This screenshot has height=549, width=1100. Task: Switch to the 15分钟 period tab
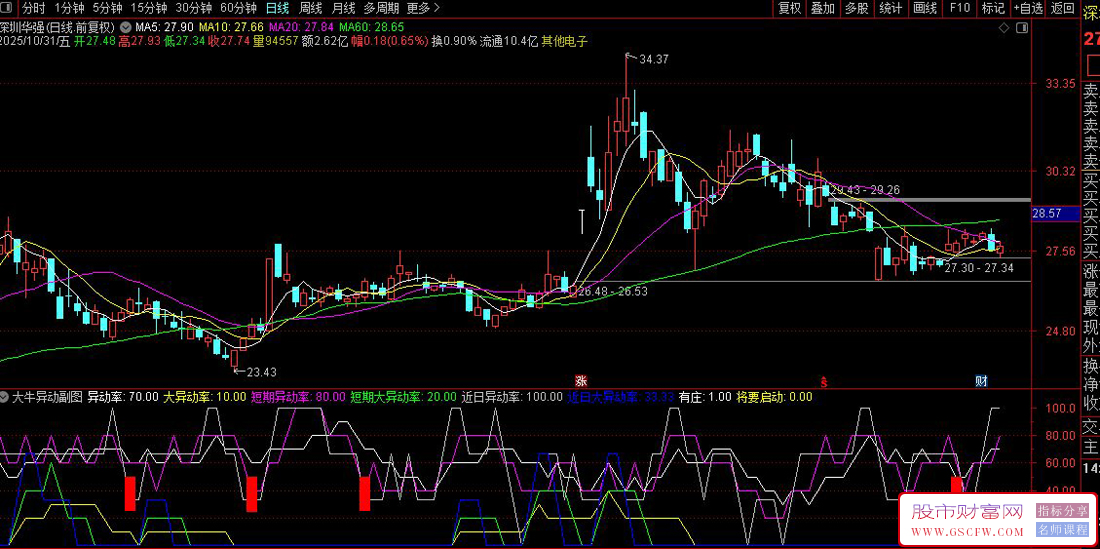pyautogui.click(x=149, y=8)
